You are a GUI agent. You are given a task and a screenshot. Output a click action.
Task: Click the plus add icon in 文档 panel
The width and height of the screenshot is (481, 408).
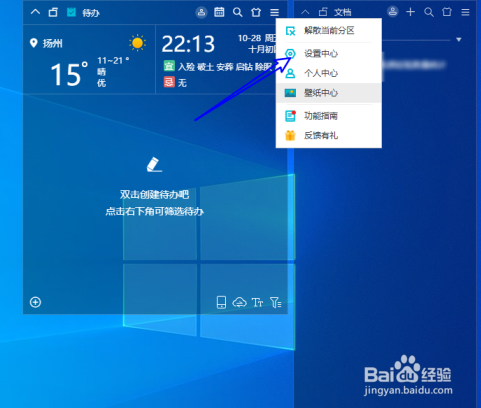coord(410,12)
